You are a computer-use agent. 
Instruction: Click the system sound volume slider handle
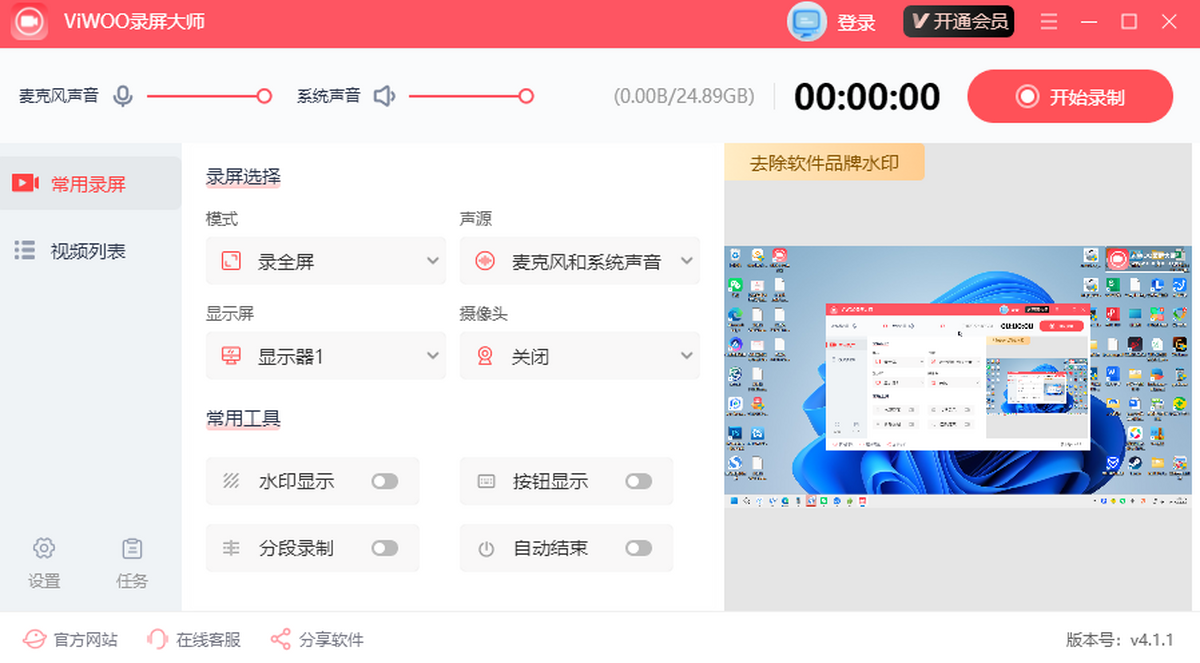[x=526, y=96]
